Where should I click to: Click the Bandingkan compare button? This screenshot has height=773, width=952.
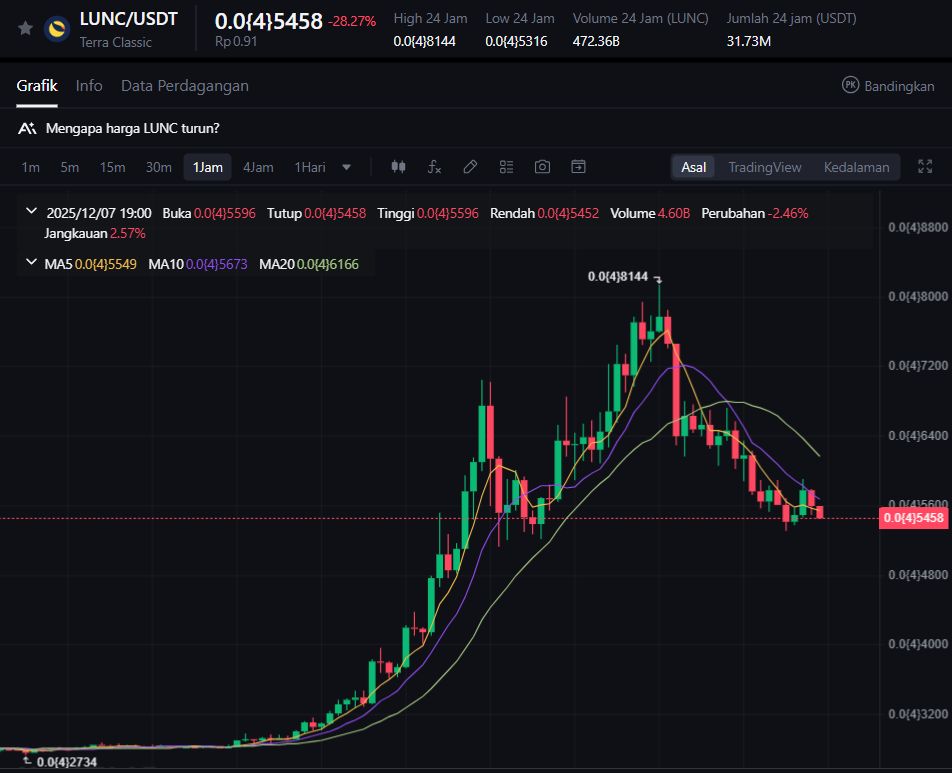(x=887, y=86)
